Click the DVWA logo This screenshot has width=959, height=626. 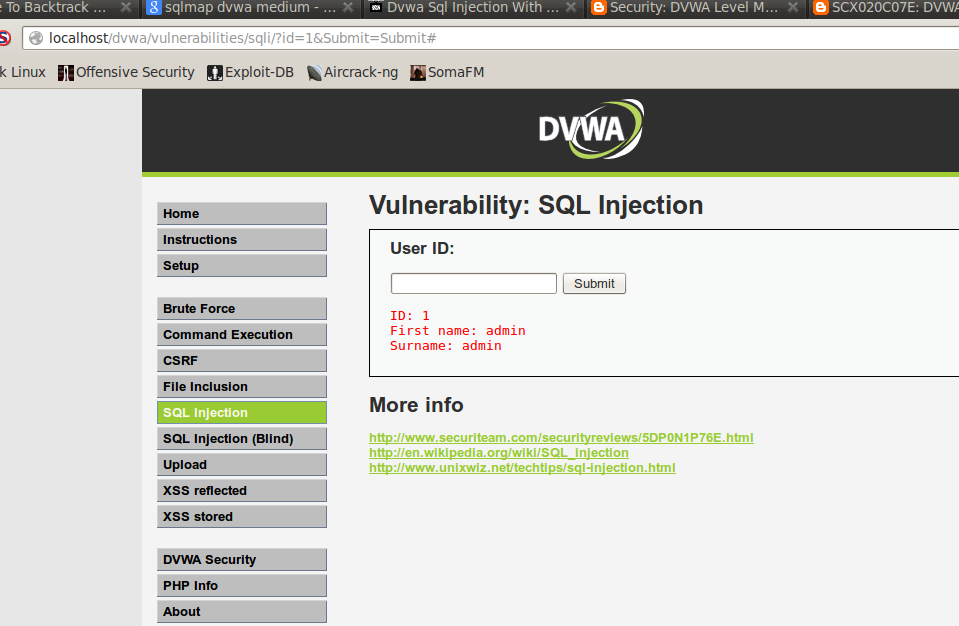tap(591, 128)
